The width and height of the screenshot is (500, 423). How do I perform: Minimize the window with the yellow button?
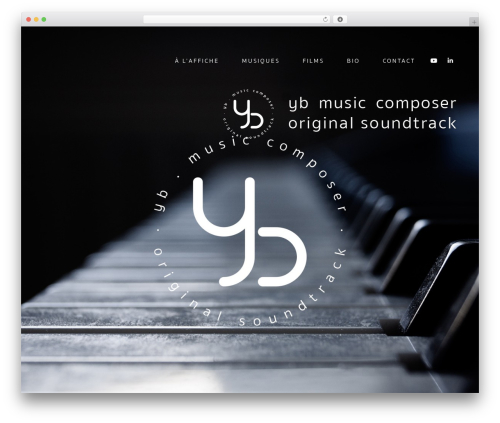click(x=36, y=19)
